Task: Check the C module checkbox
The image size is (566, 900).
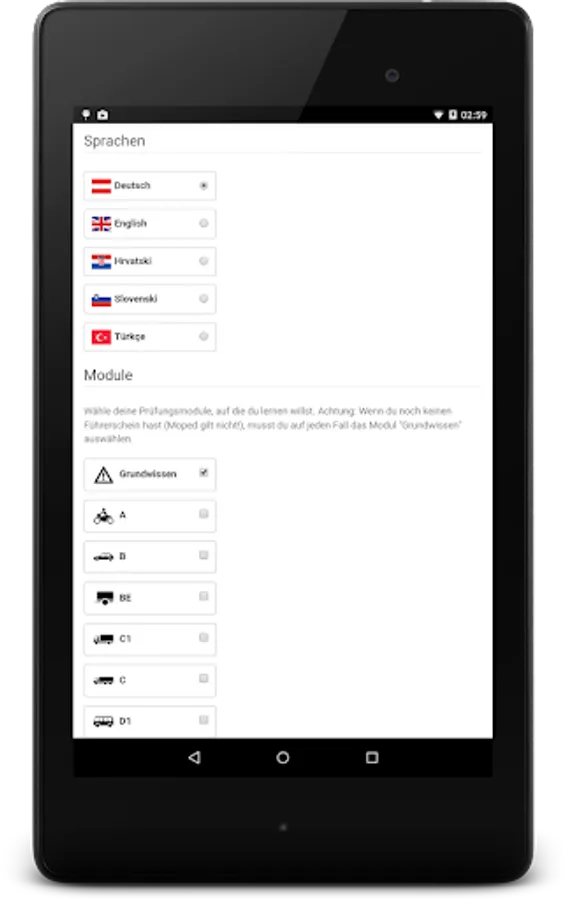Action: click(203, 679)
